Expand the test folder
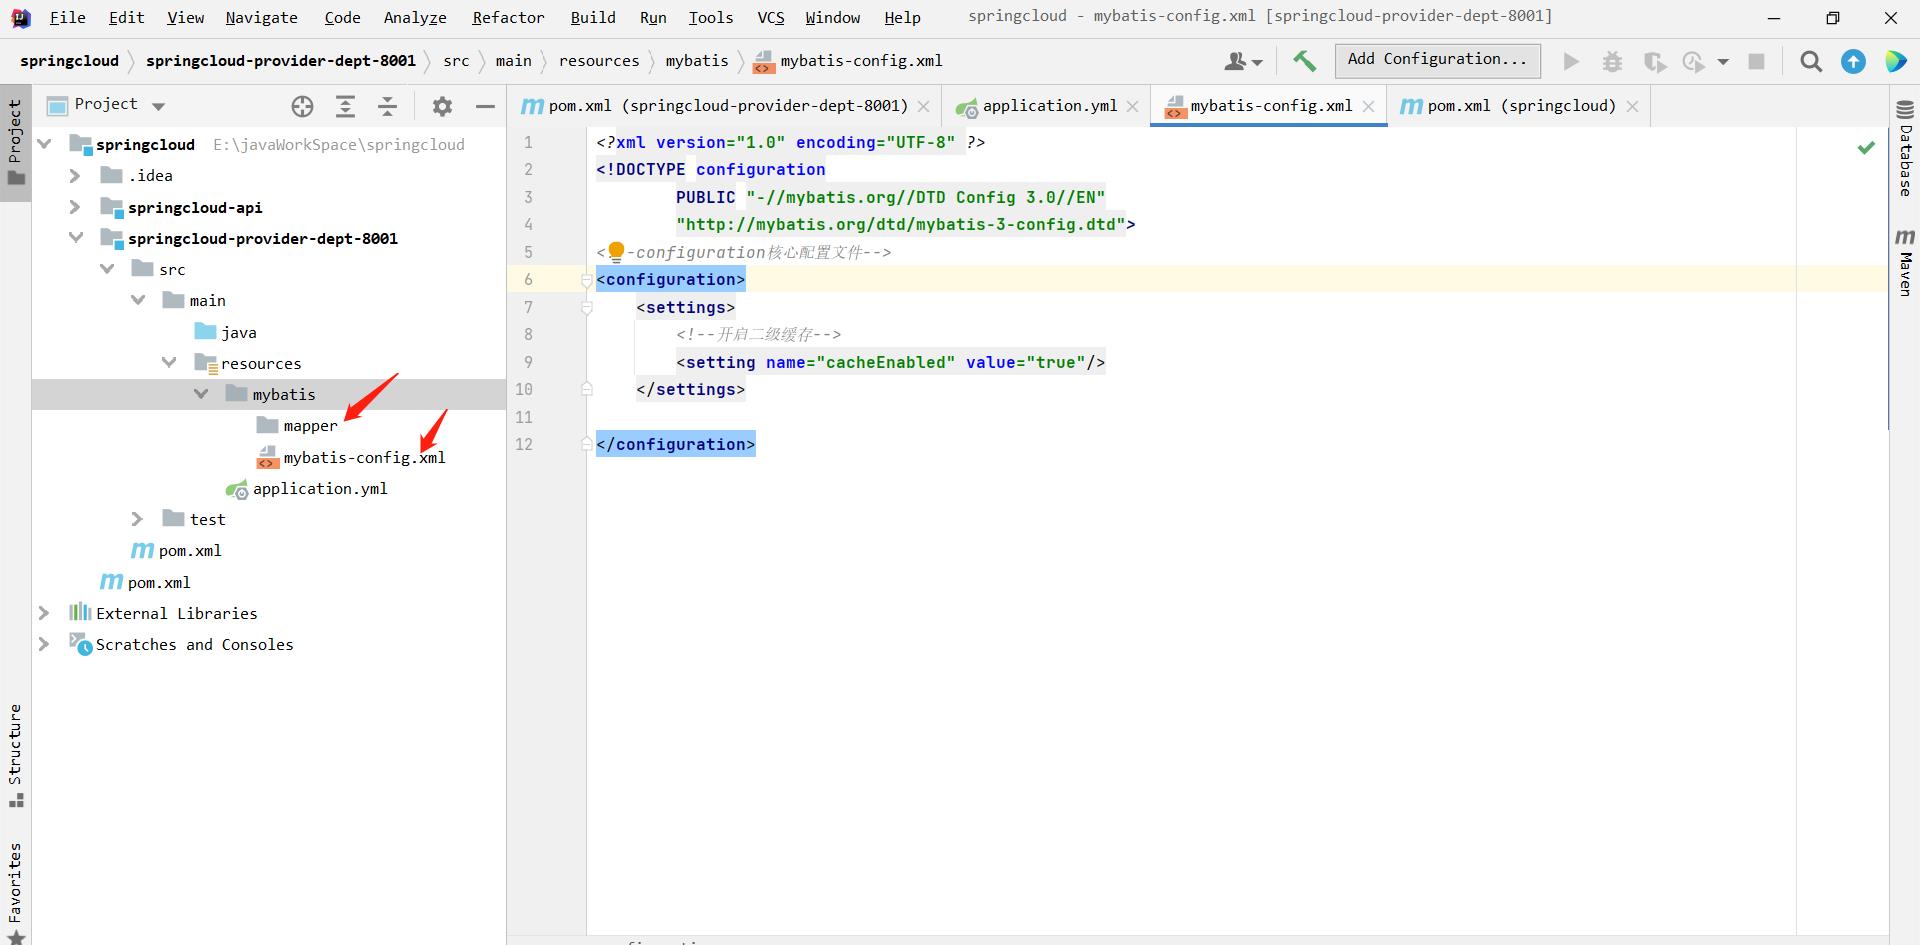 (138, 519)
